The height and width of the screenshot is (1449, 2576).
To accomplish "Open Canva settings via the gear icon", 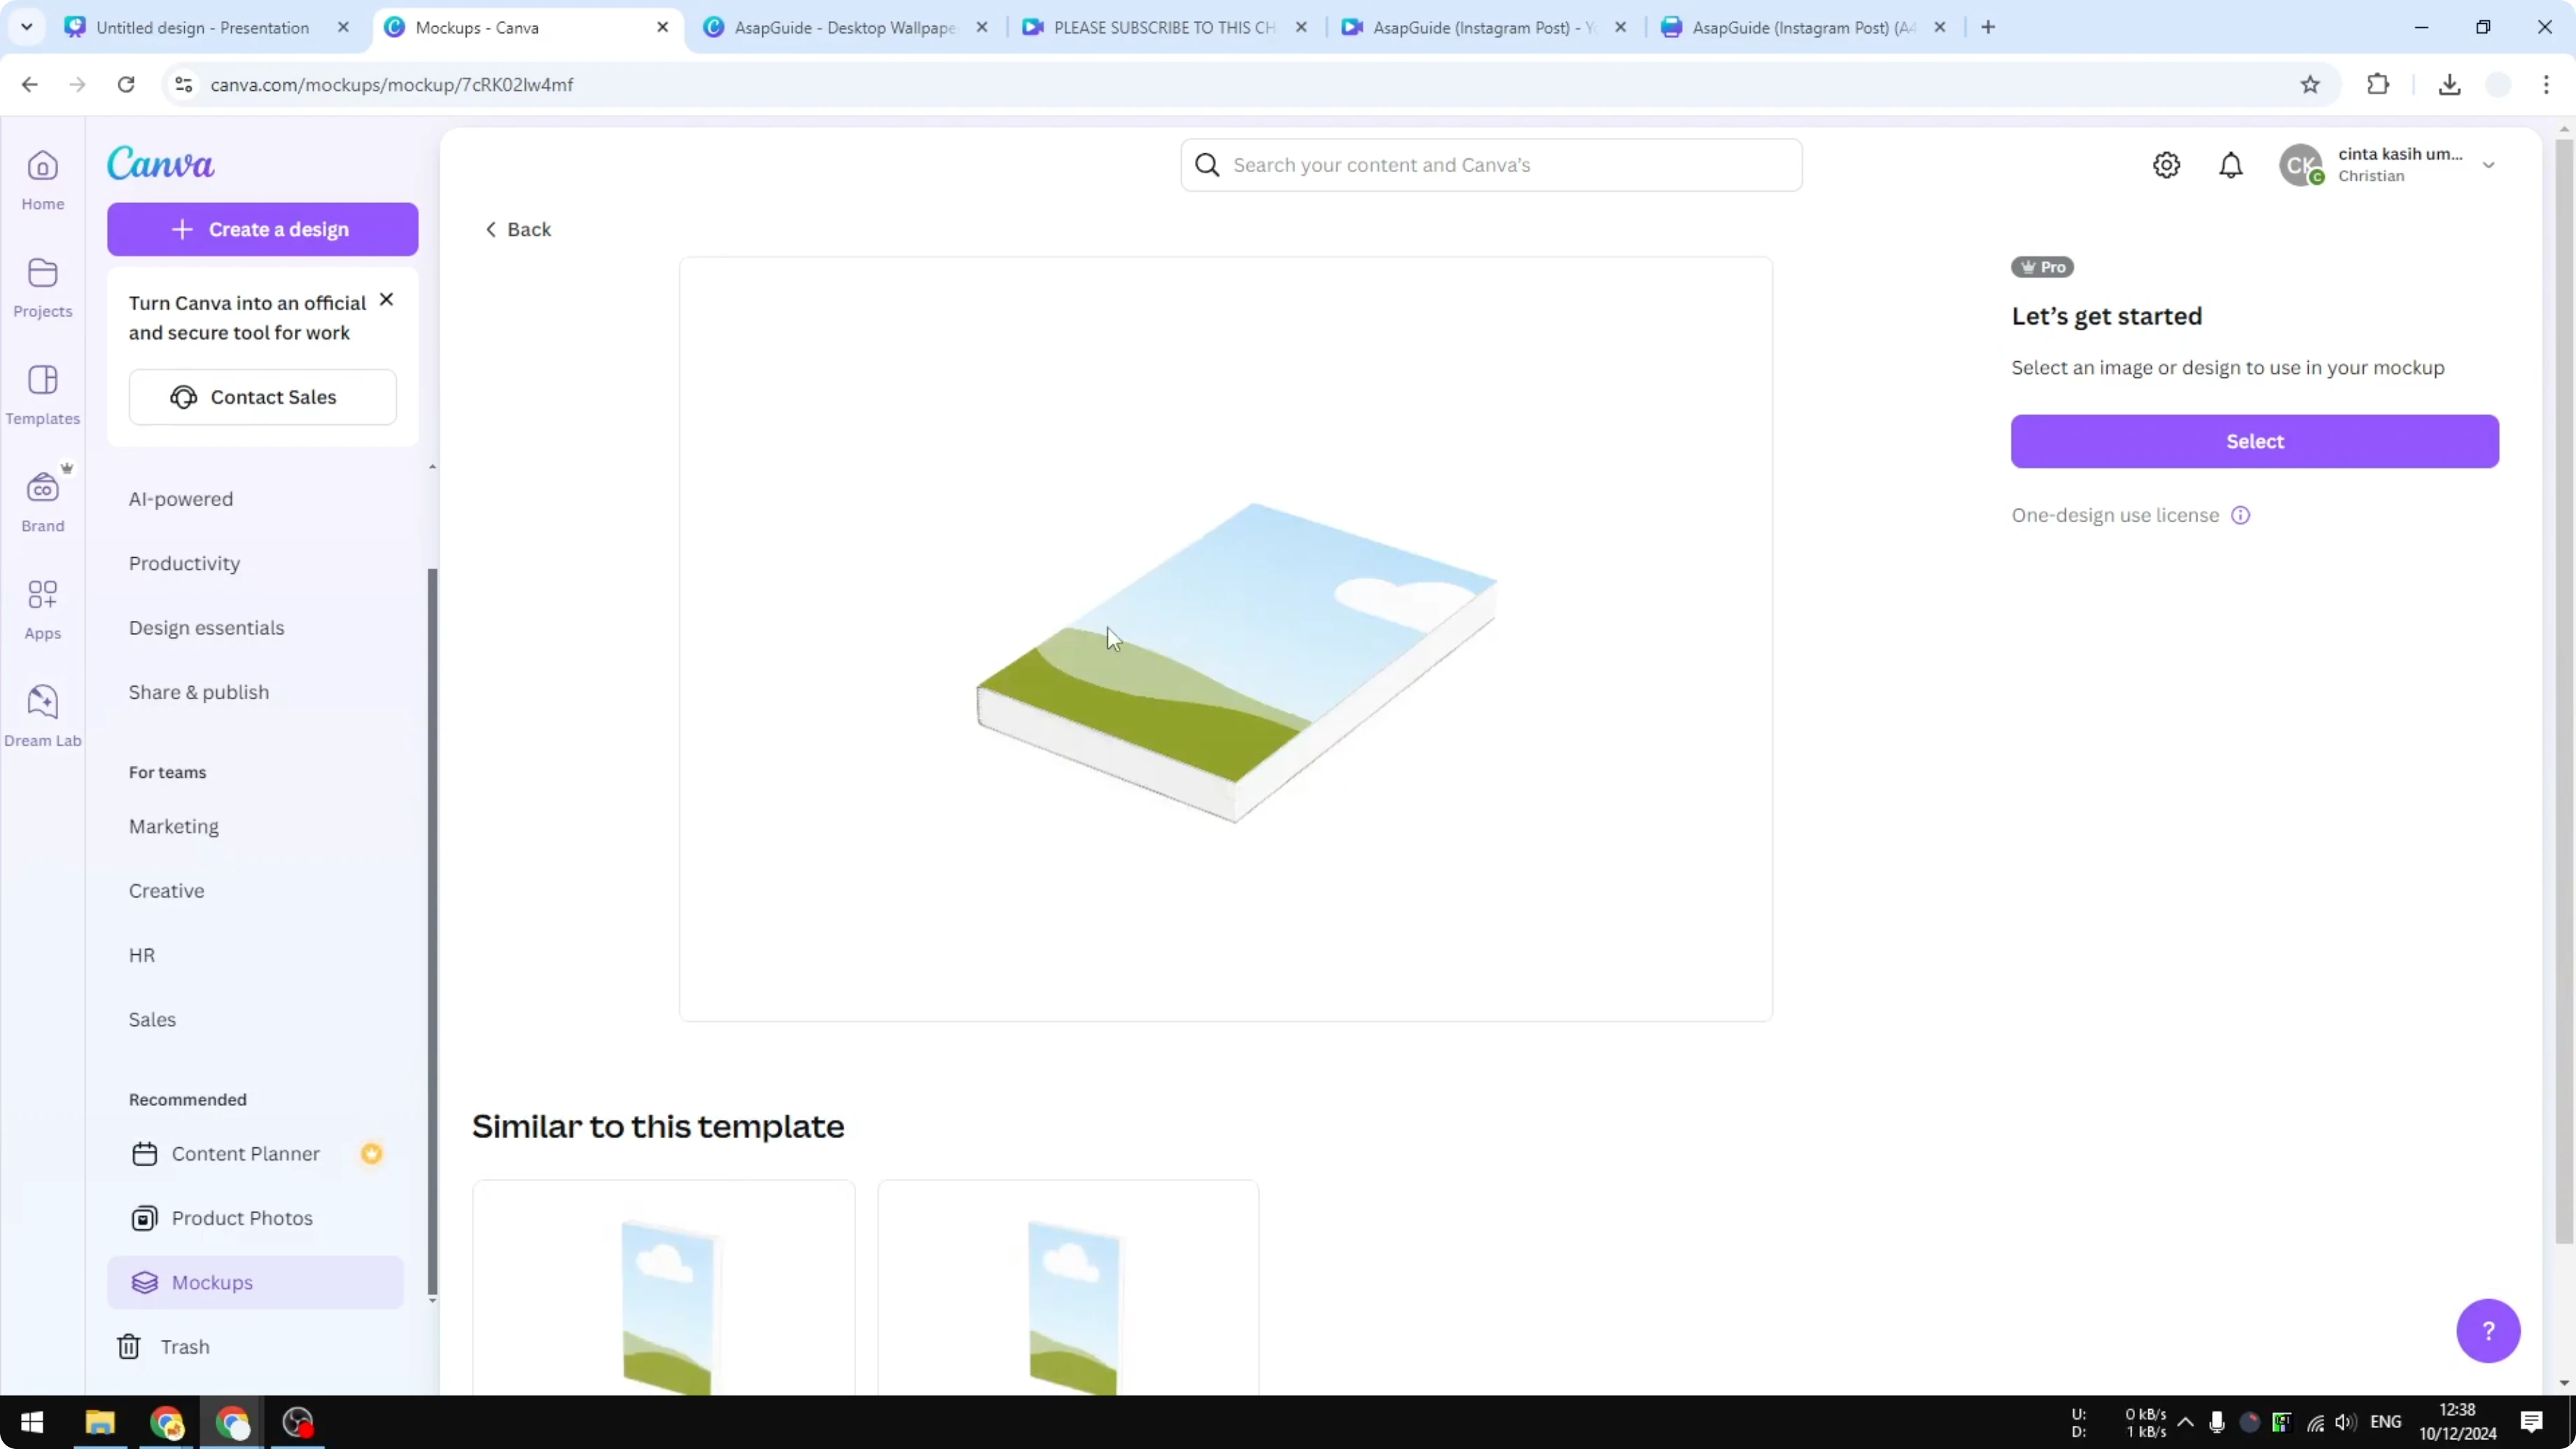I will 2166,164.
